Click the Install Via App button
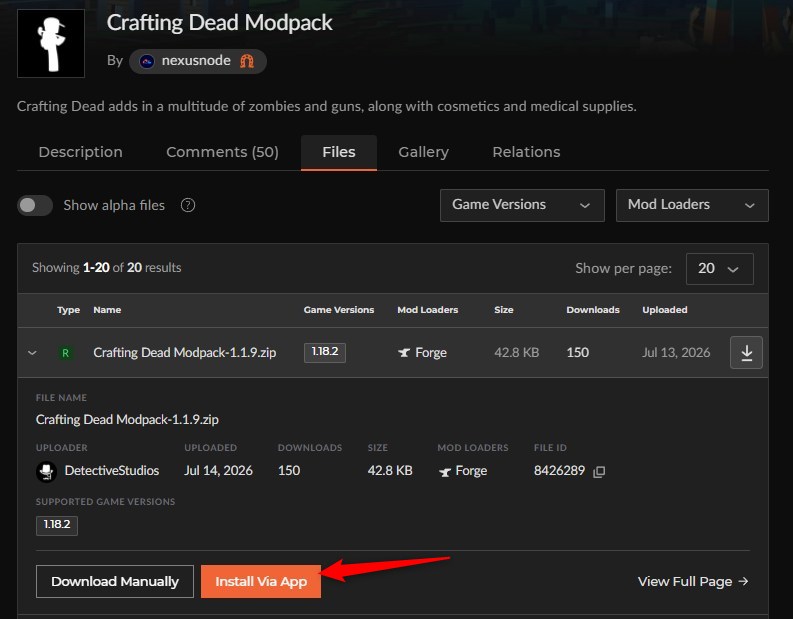The width and height of the screenshot is (793, 619). coord(261,582)
